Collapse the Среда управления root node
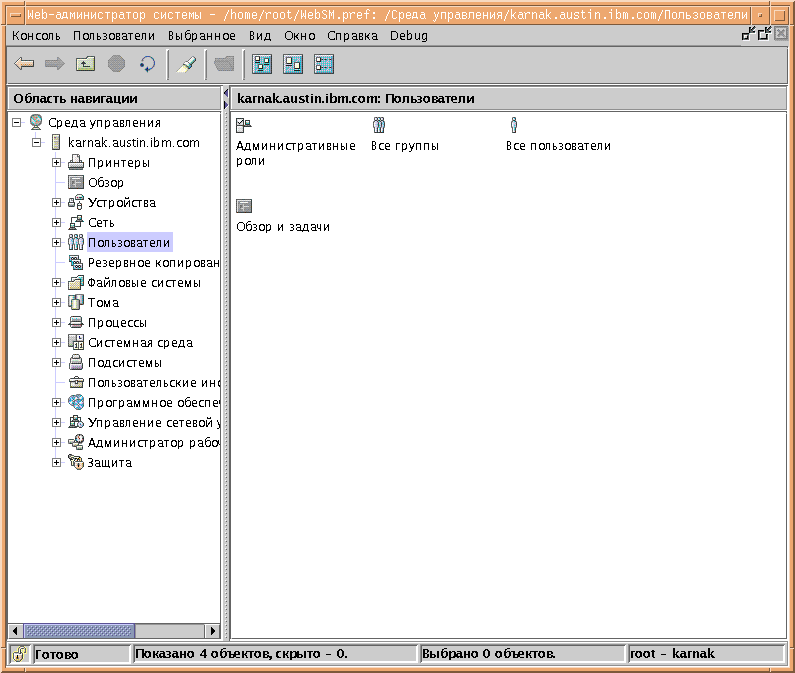The height and width of the screenshot is (673, 795). (x=17, y=123)
